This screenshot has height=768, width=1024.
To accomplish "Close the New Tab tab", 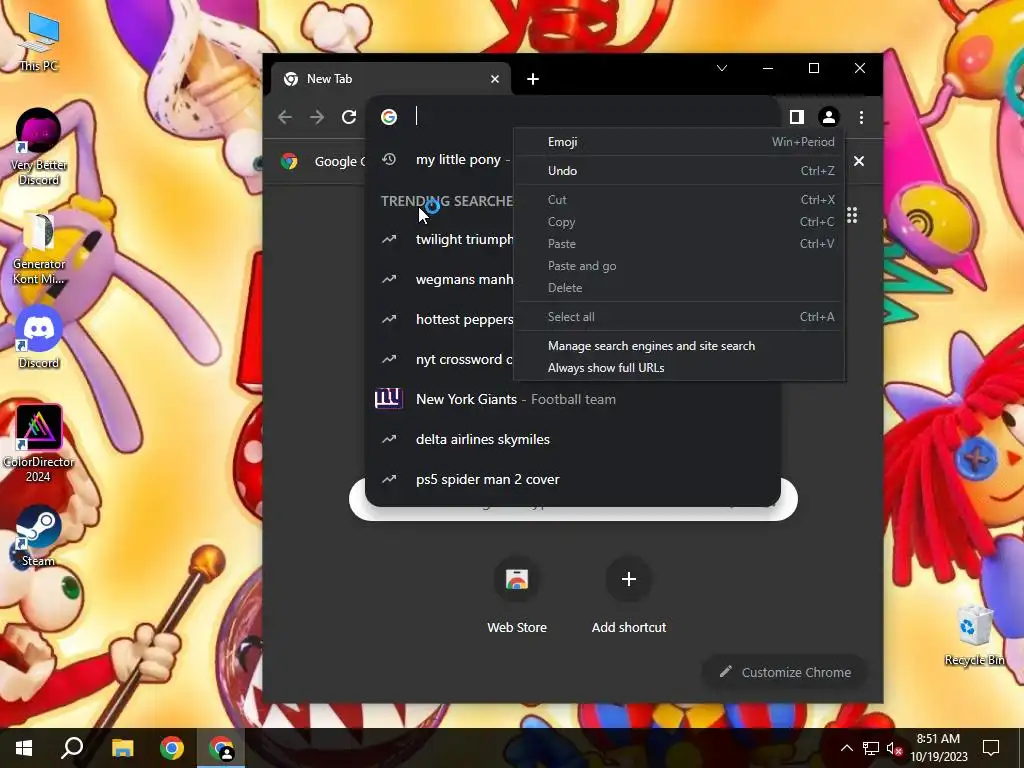I will pyautogui.click(x=495, y=79).
